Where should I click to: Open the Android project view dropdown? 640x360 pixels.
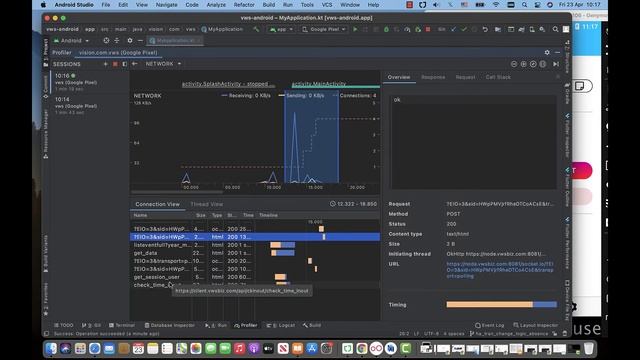coord(71,40)
